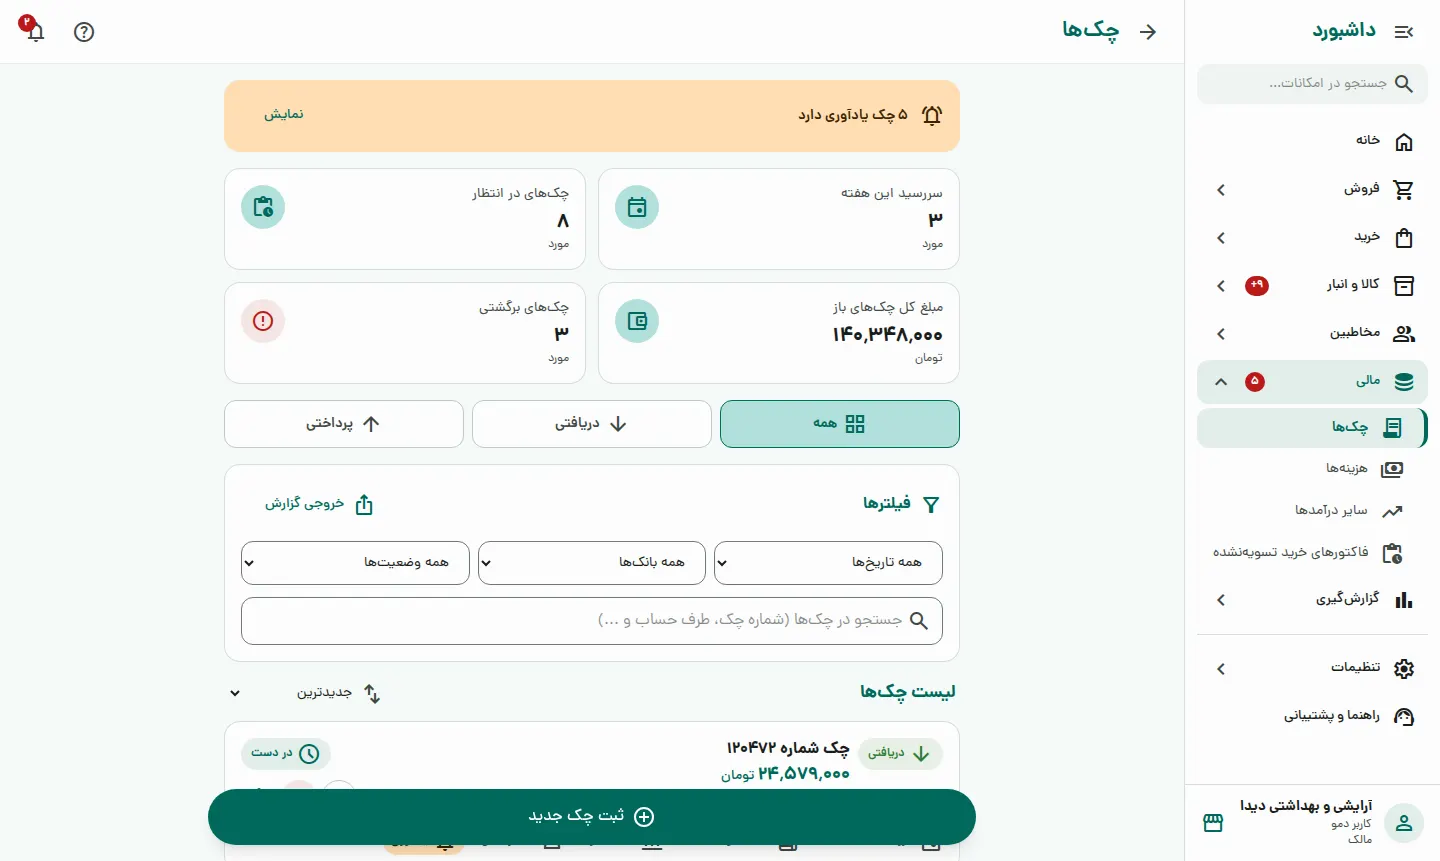The height and width of the screenshot is (861, 1440).
Task: Click the wallet icon on مبلغ کل چک‌های باز card
Action: pyautogui.click(x=637, y=321)
